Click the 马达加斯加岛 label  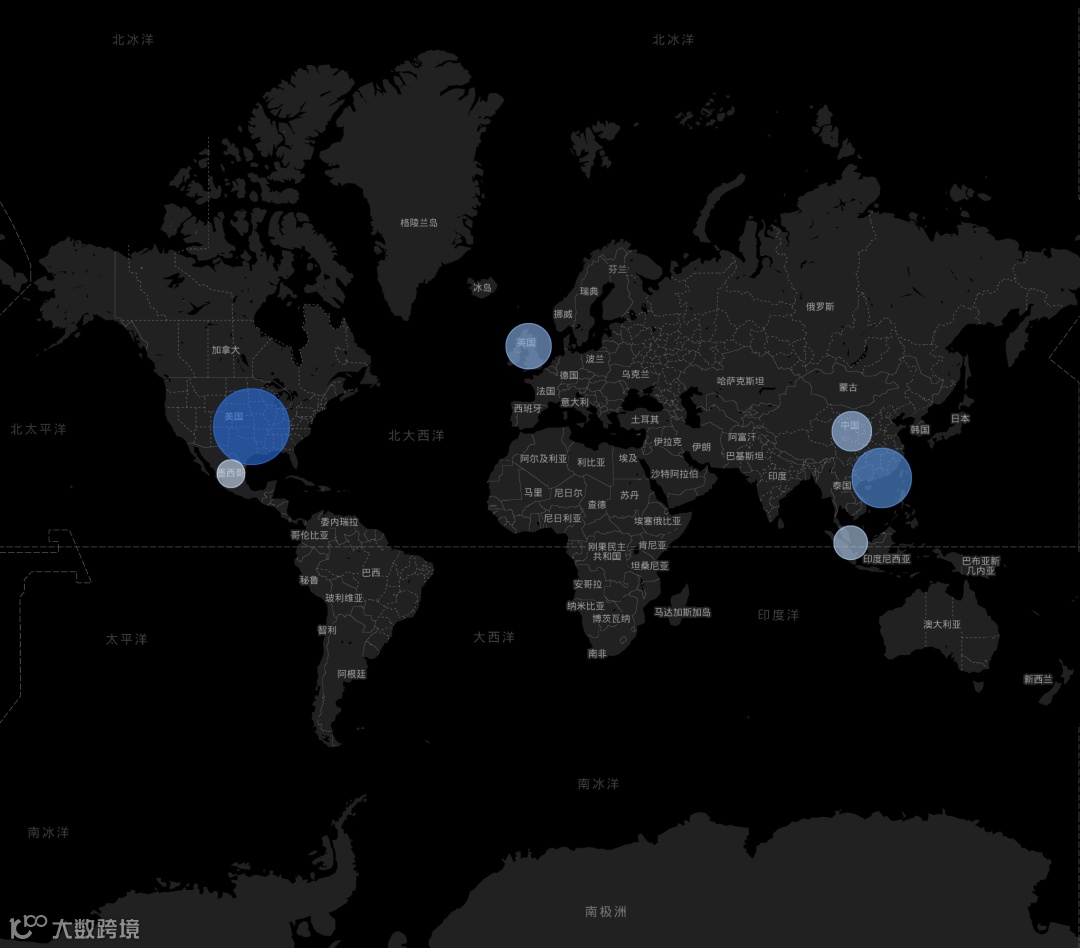click(x=683, y=612)
